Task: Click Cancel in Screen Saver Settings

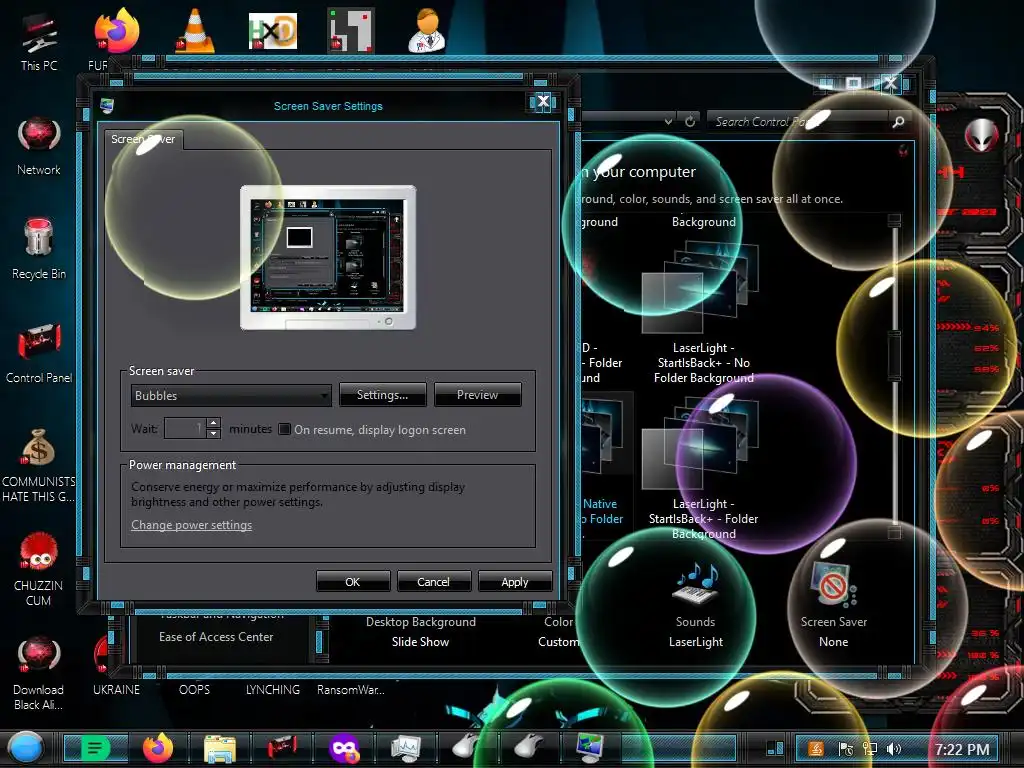Action: point(434,581)
